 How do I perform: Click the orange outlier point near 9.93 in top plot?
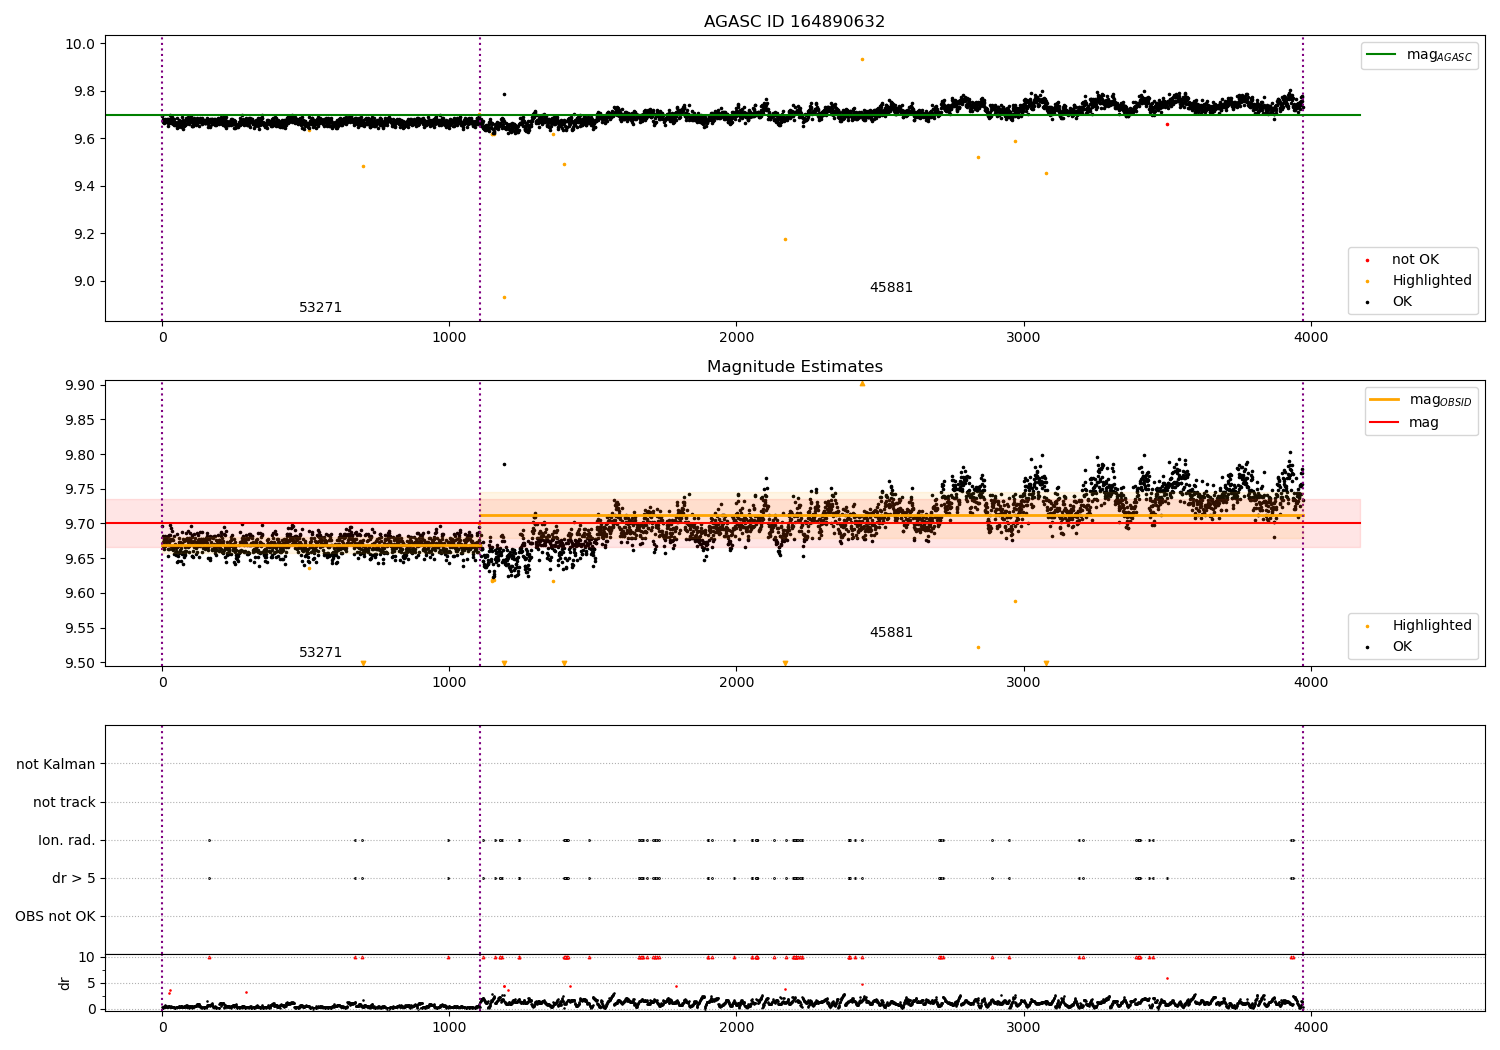click(862, 59)
